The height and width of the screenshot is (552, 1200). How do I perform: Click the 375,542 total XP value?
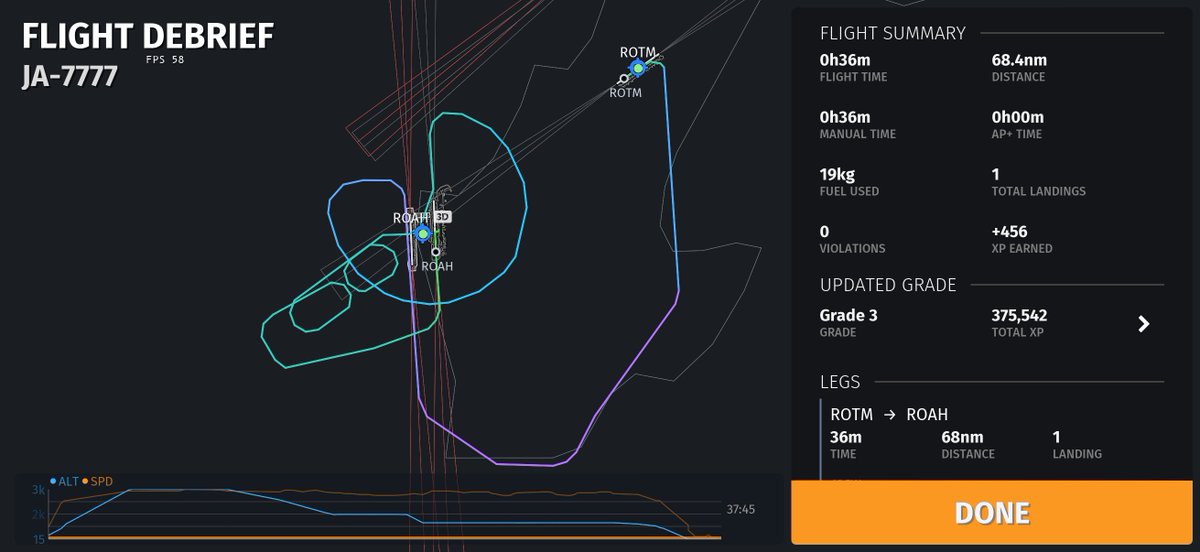(x=1019, y=315)
